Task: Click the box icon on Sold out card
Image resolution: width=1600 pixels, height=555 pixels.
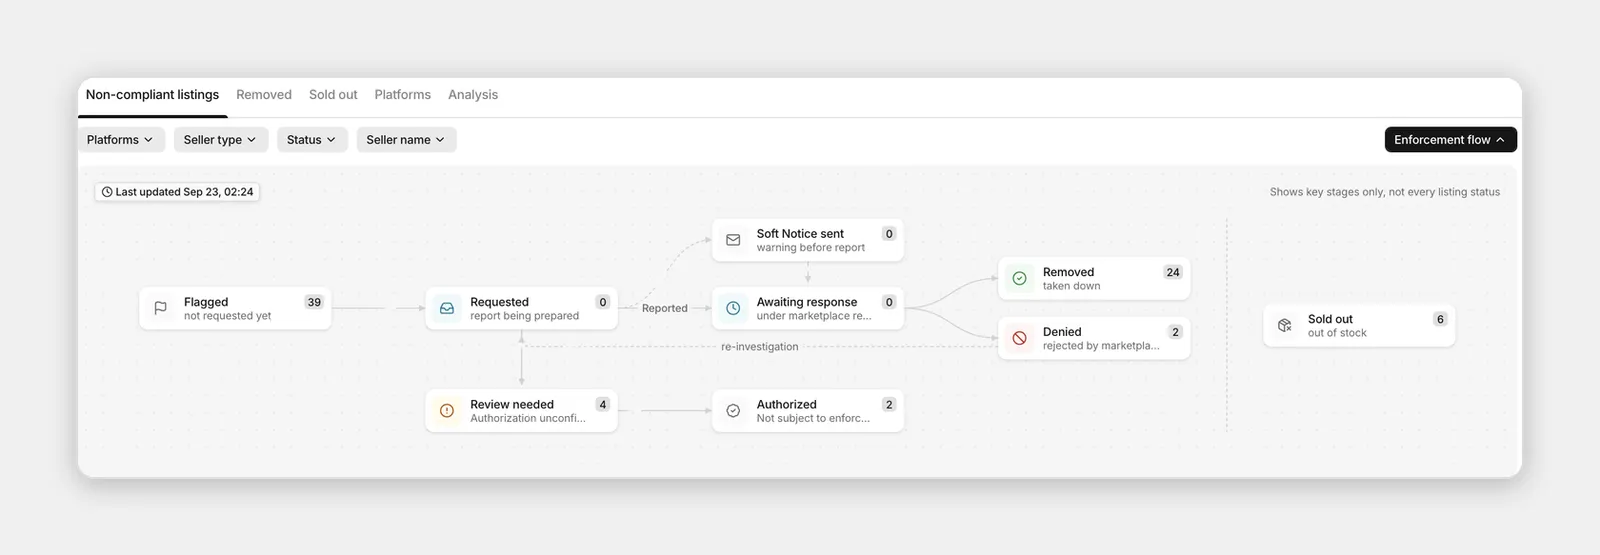Action: coord(1285,325)
